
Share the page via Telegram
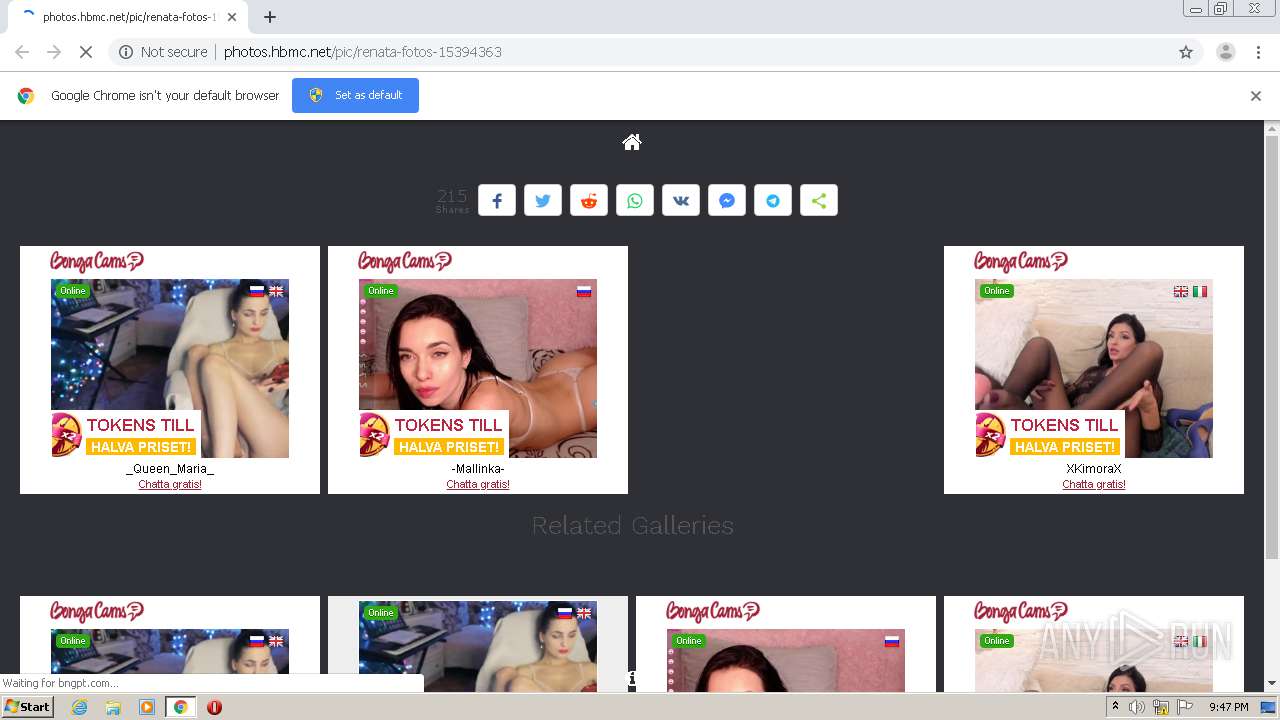(773, 200)
